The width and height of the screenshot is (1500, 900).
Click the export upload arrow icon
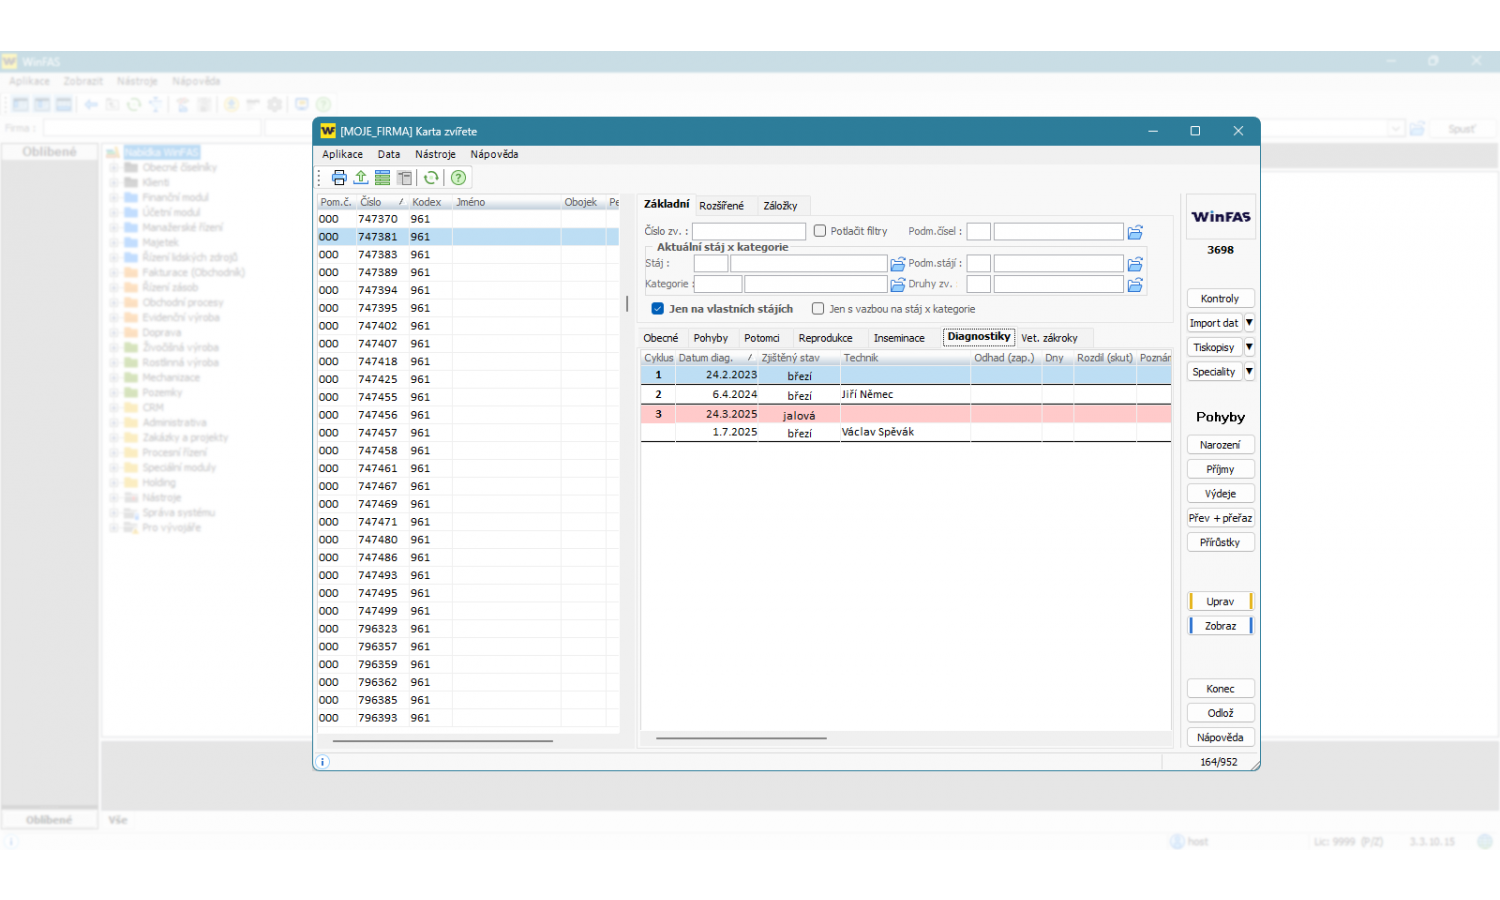click(x=361, y=178)
